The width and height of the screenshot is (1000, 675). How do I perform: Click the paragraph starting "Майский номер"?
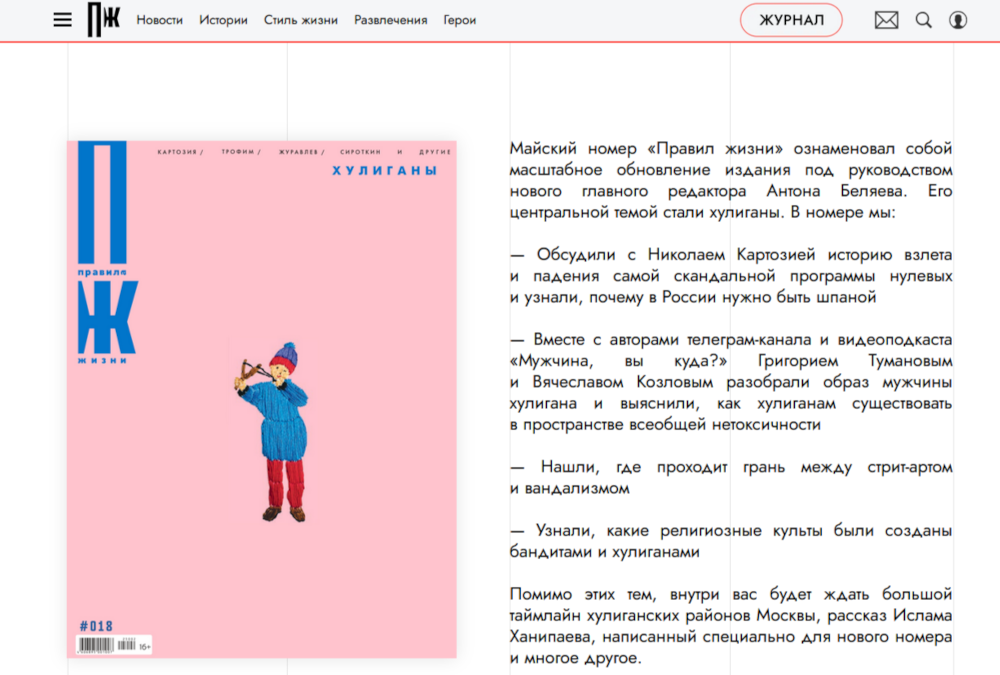click(731, 180)
